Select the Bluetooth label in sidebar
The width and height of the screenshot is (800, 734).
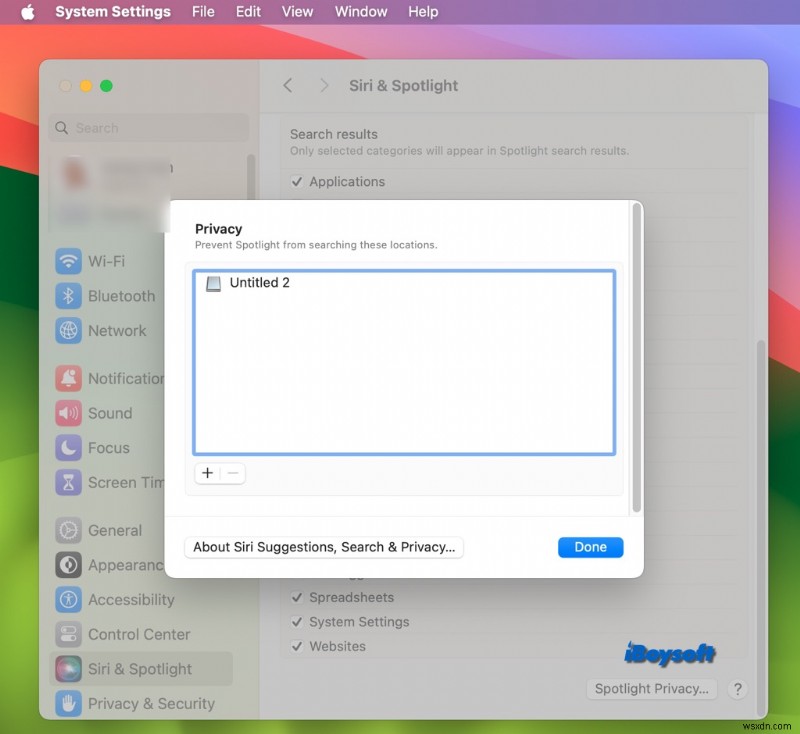[121, 296]
